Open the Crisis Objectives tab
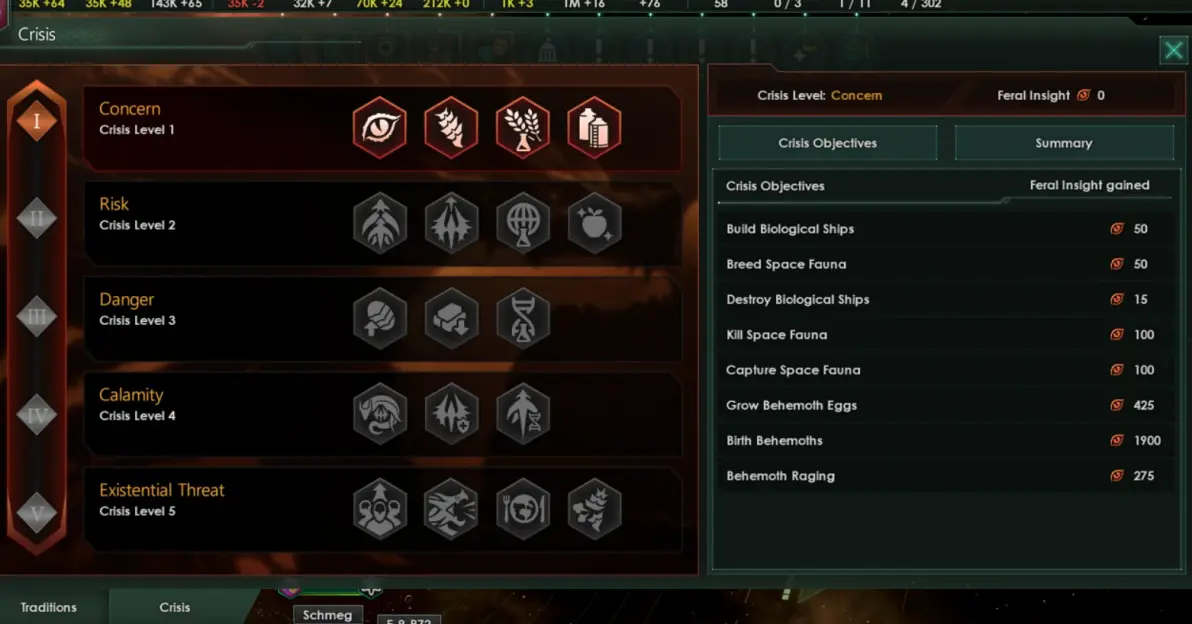Image resolution: width=1192 pixels, height=624 pixels. coord(827,143)
